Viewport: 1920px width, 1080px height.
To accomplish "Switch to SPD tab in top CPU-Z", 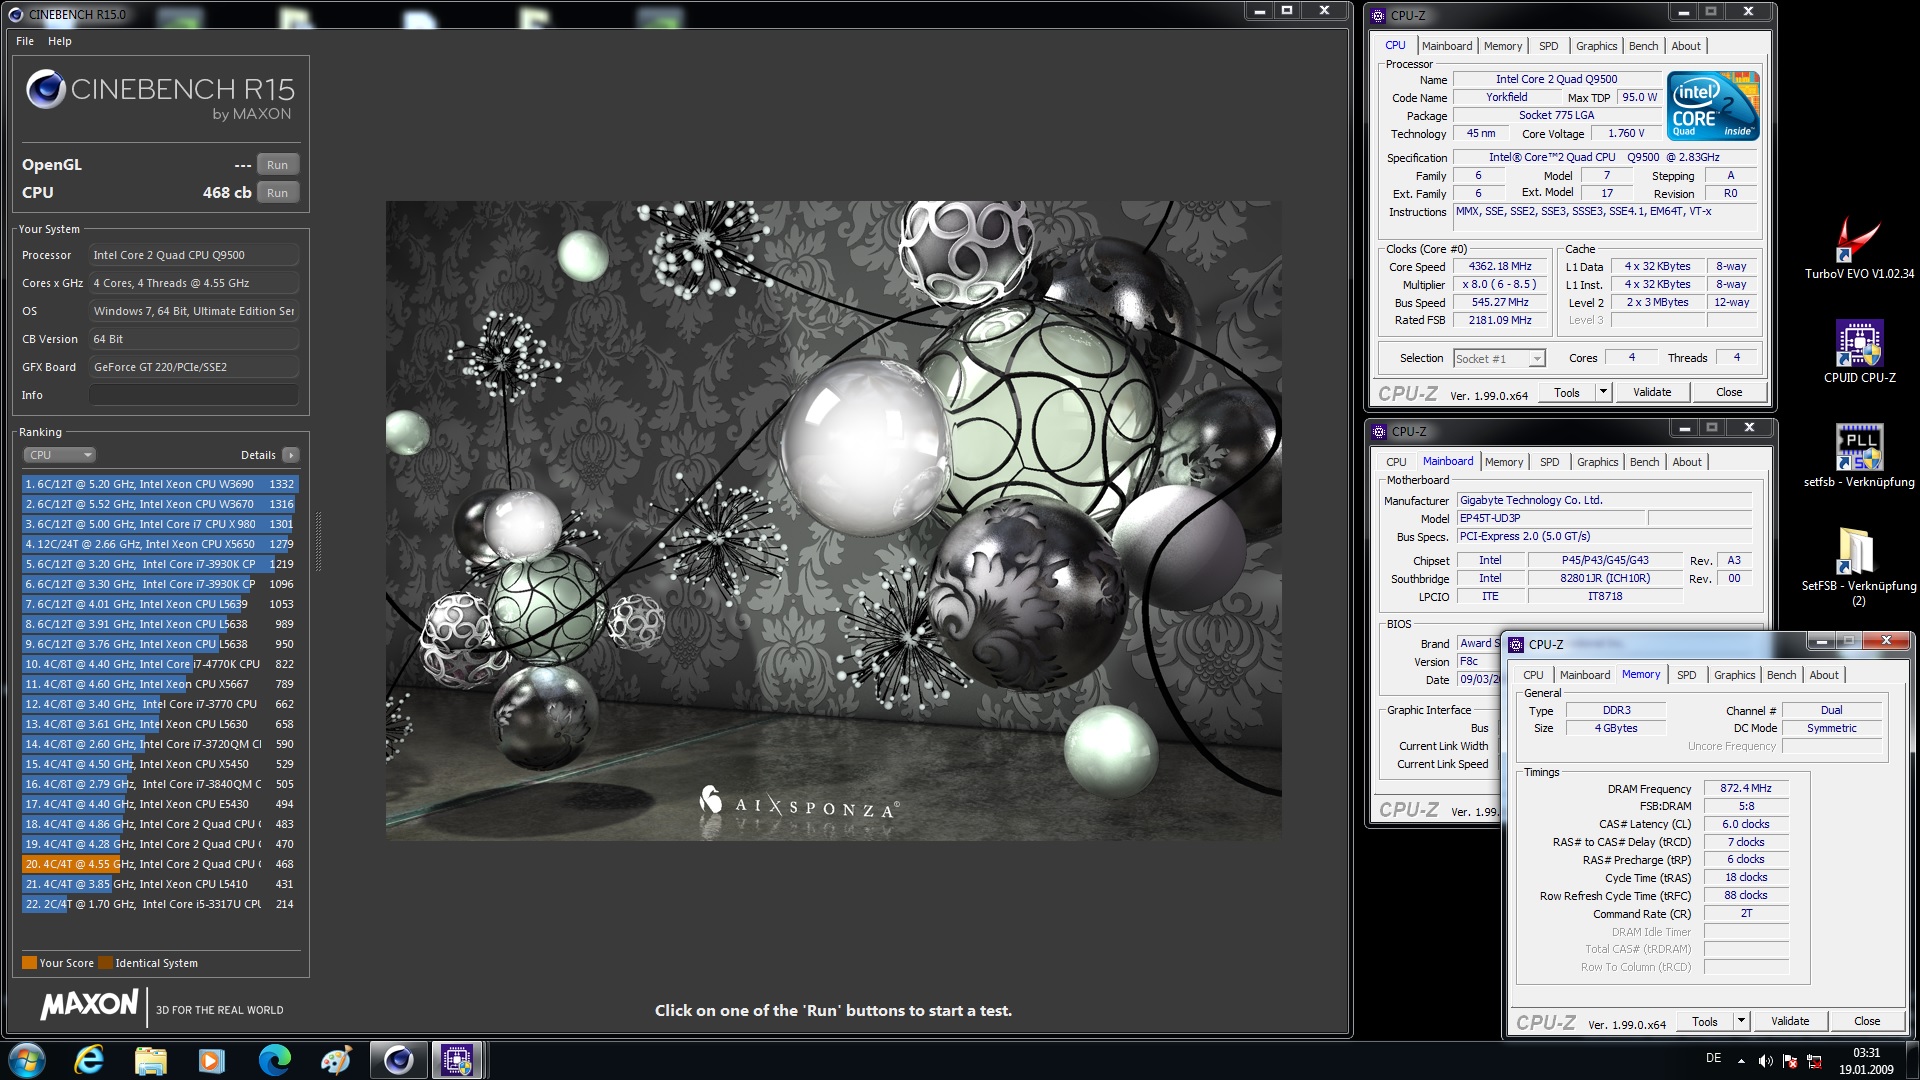I will (1548, 46).
